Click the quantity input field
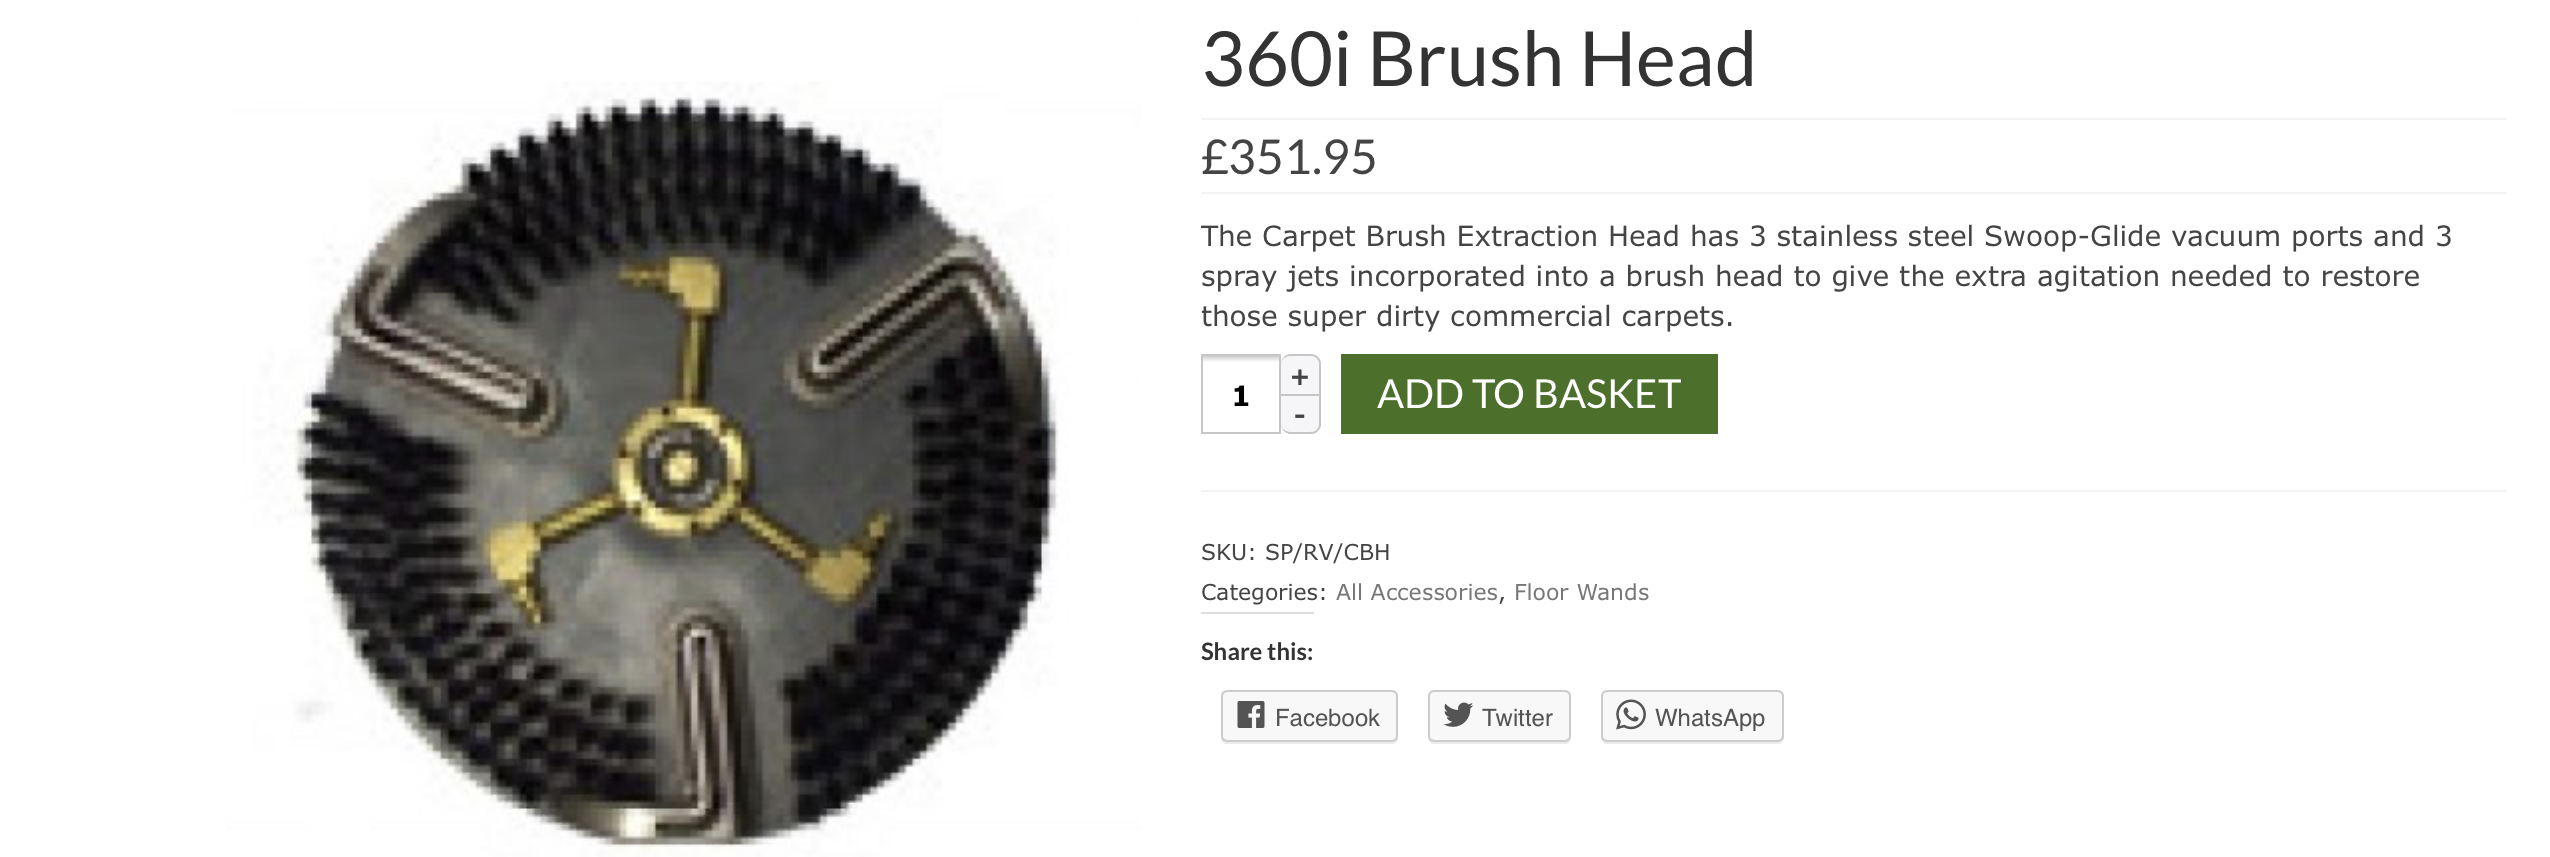The image size is (2550, 857). point(1241,395)
